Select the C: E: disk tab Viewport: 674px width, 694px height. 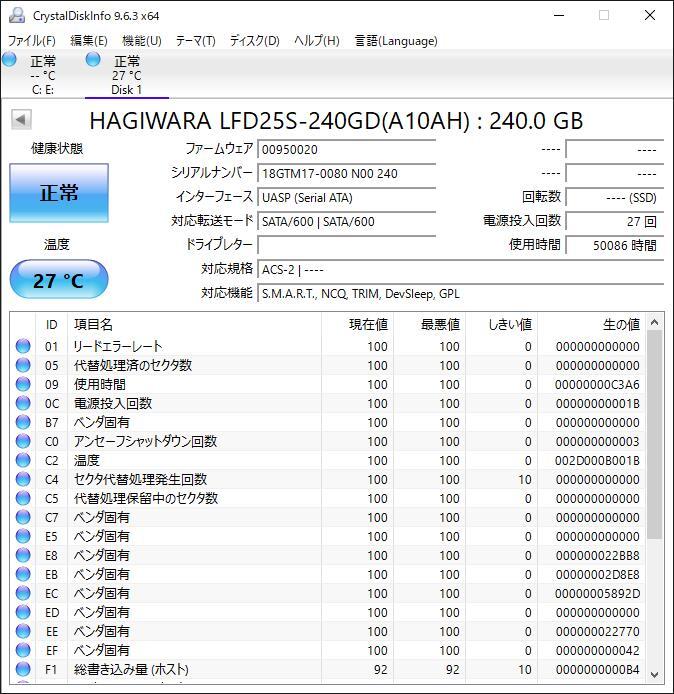click(42, 74)
